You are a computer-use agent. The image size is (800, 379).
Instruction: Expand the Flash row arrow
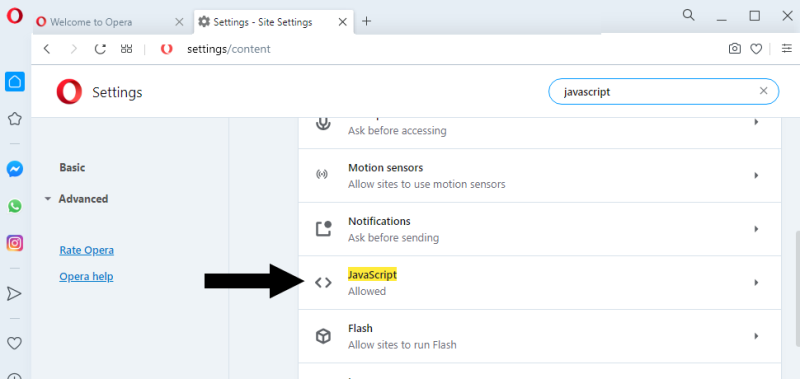[756, 336]
